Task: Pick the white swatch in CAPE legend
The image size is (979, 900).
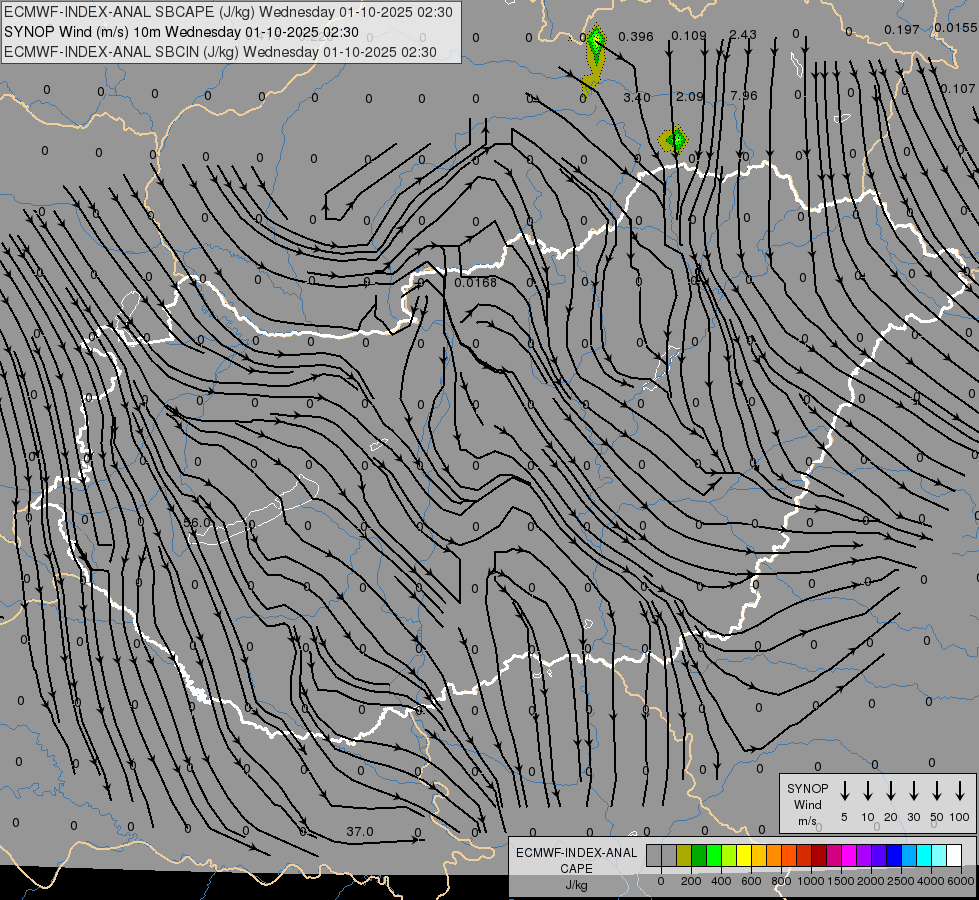Action: pos(954,856)
